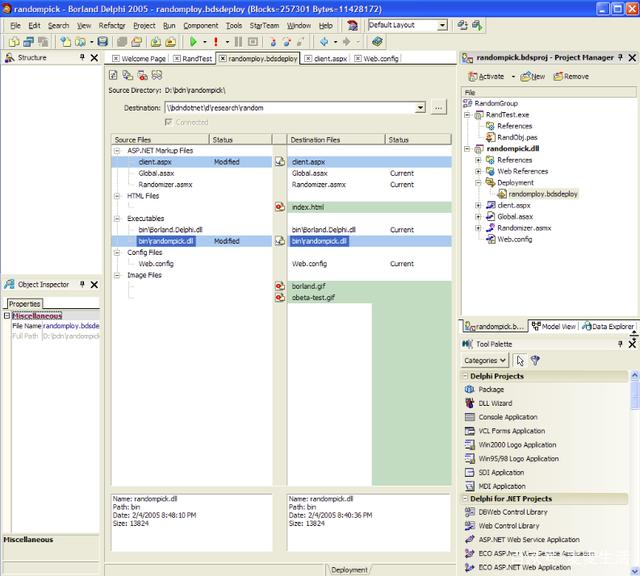Collapse the Deployment node in Project Manager
Screen dimensions: 640x576
tap(478, 183)
